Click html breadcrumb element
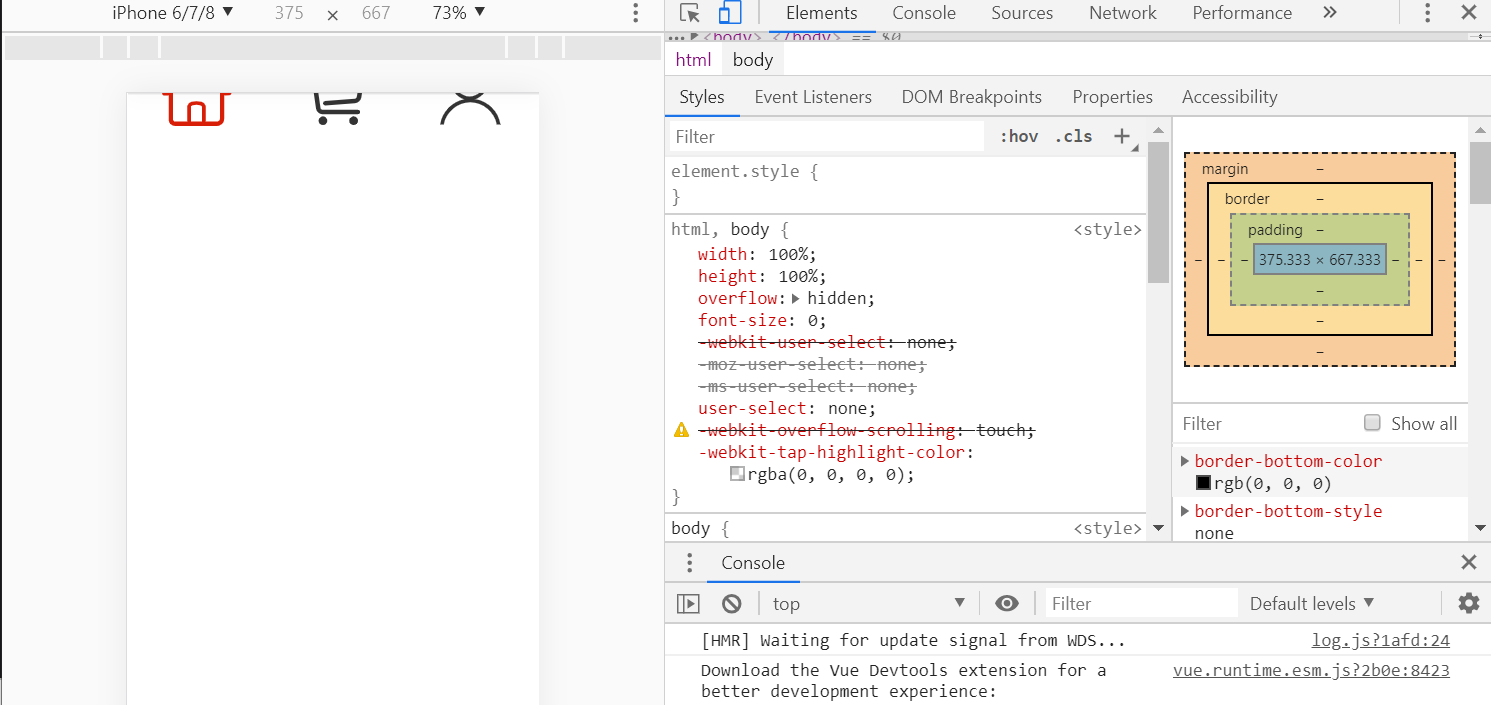This screenshot has width=1491, height=705. pos(693,60)
